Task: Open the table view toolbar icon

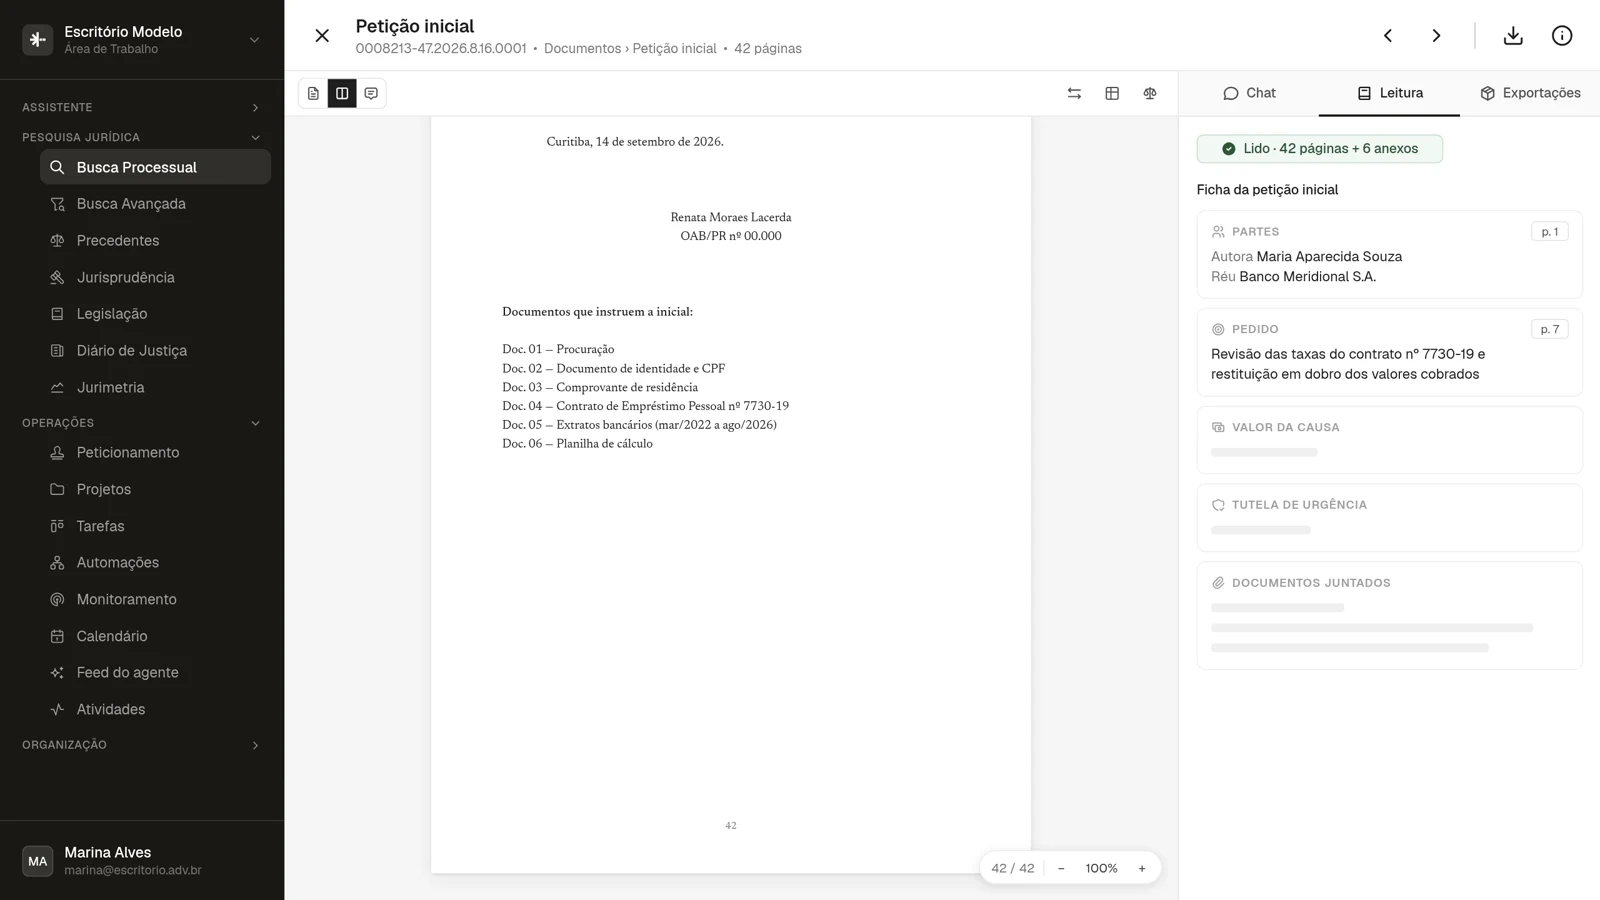Action: (1112, 93)
